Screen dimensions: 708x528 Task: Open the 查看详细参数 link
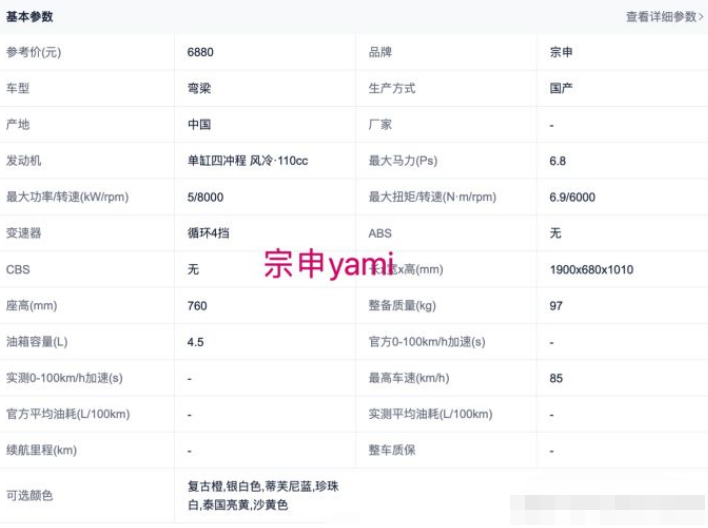point(664,17)
